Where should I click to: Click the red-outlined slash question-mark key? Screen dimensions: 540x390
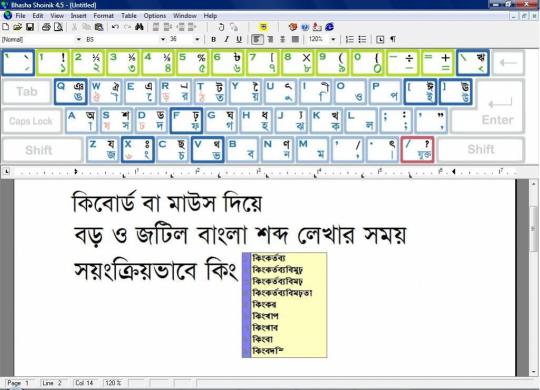417,150
